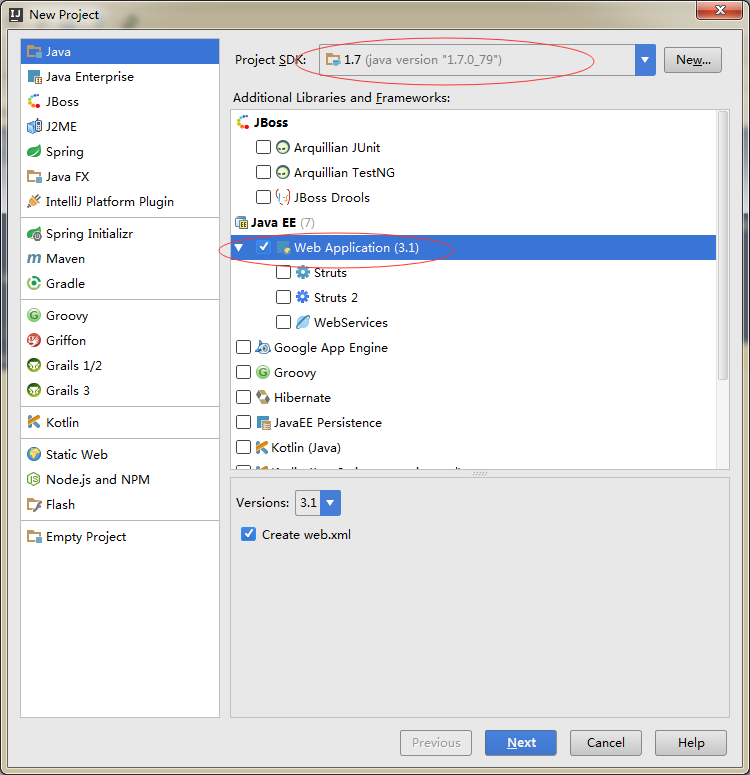Click the Grails 3 icon
The width and height of the screenshot is (750, 775).
coord(34,390)
